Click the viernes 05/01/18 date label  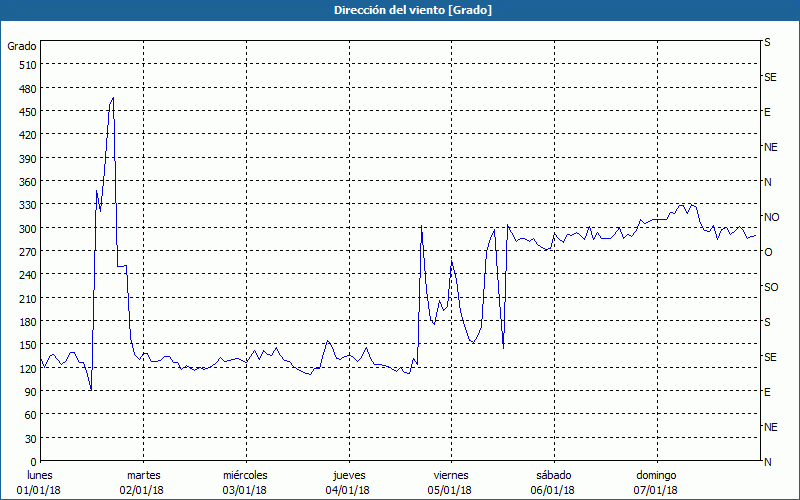(x=450, y=482)
